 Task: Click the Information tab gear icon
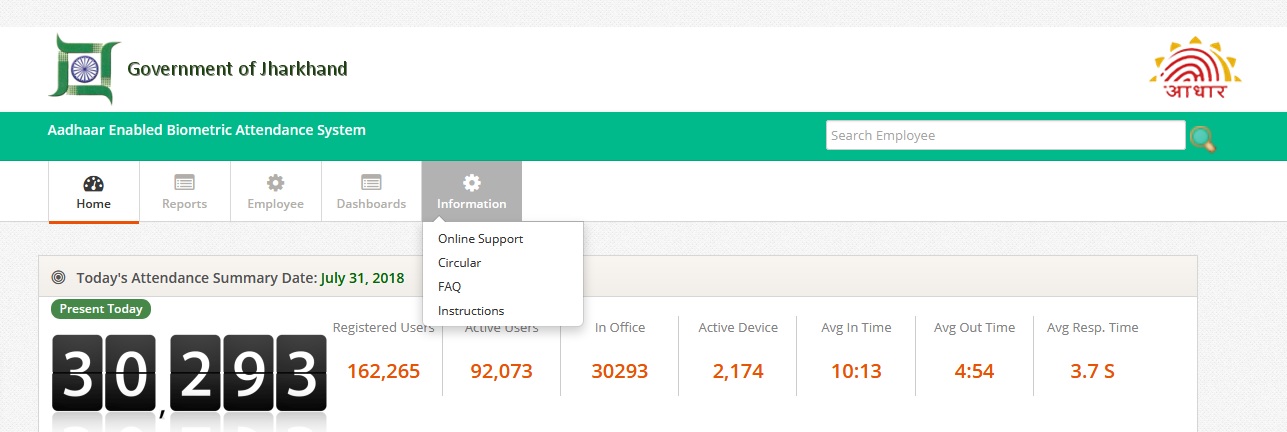pos(471,183)
